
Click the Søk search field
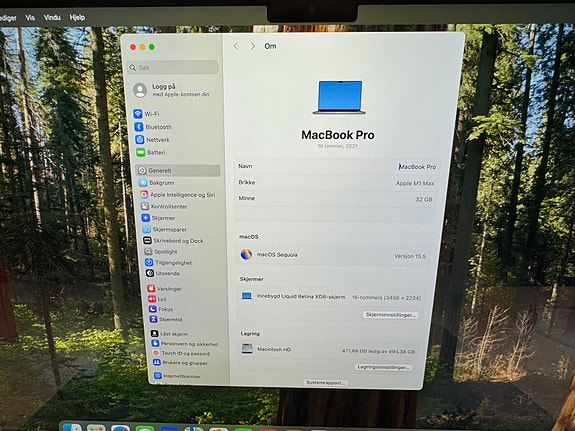(x=173, y=67)
